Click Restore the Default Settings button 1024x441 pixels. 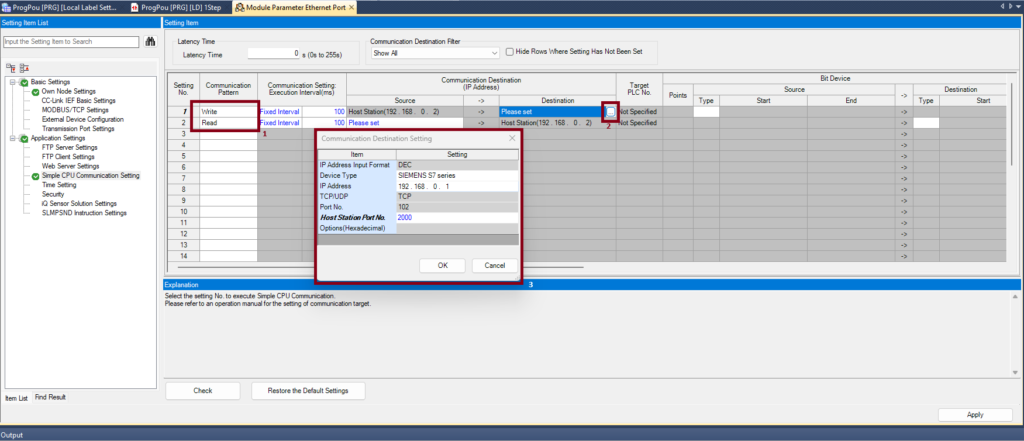[308, 390]
